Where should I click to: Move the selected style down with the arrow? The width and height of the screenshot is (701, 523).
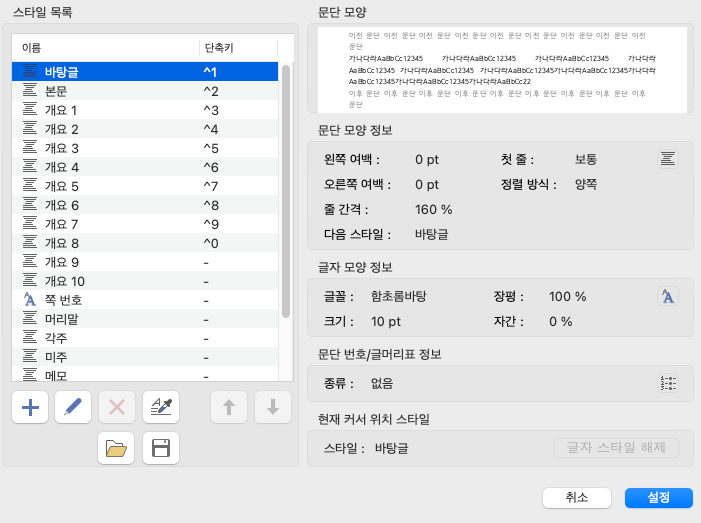[x=273, y=407]
